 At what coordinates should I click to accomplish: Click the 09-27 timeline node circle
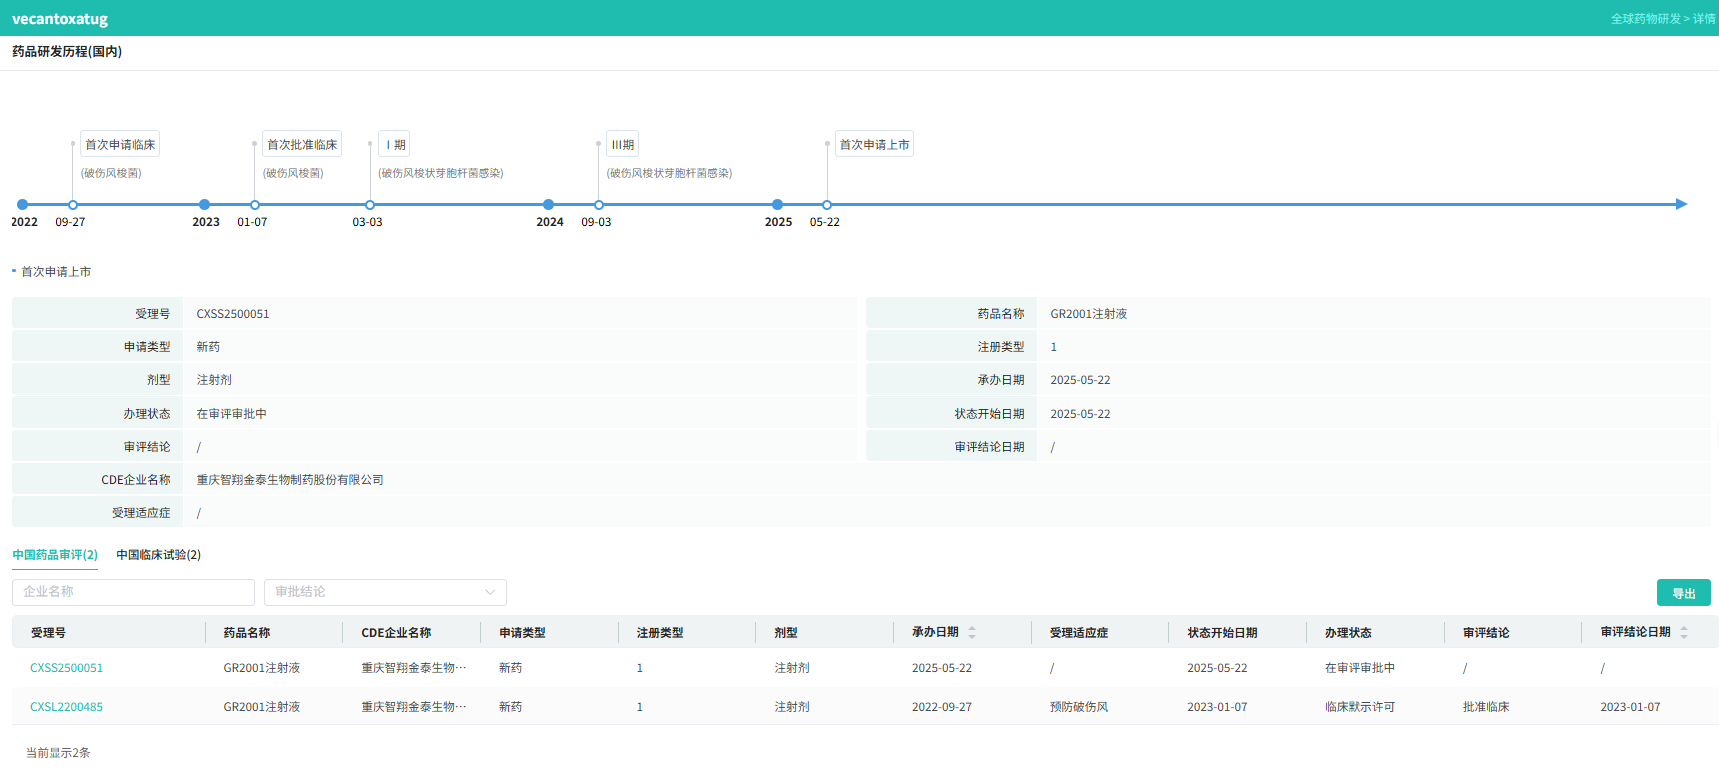pos(73,205)
